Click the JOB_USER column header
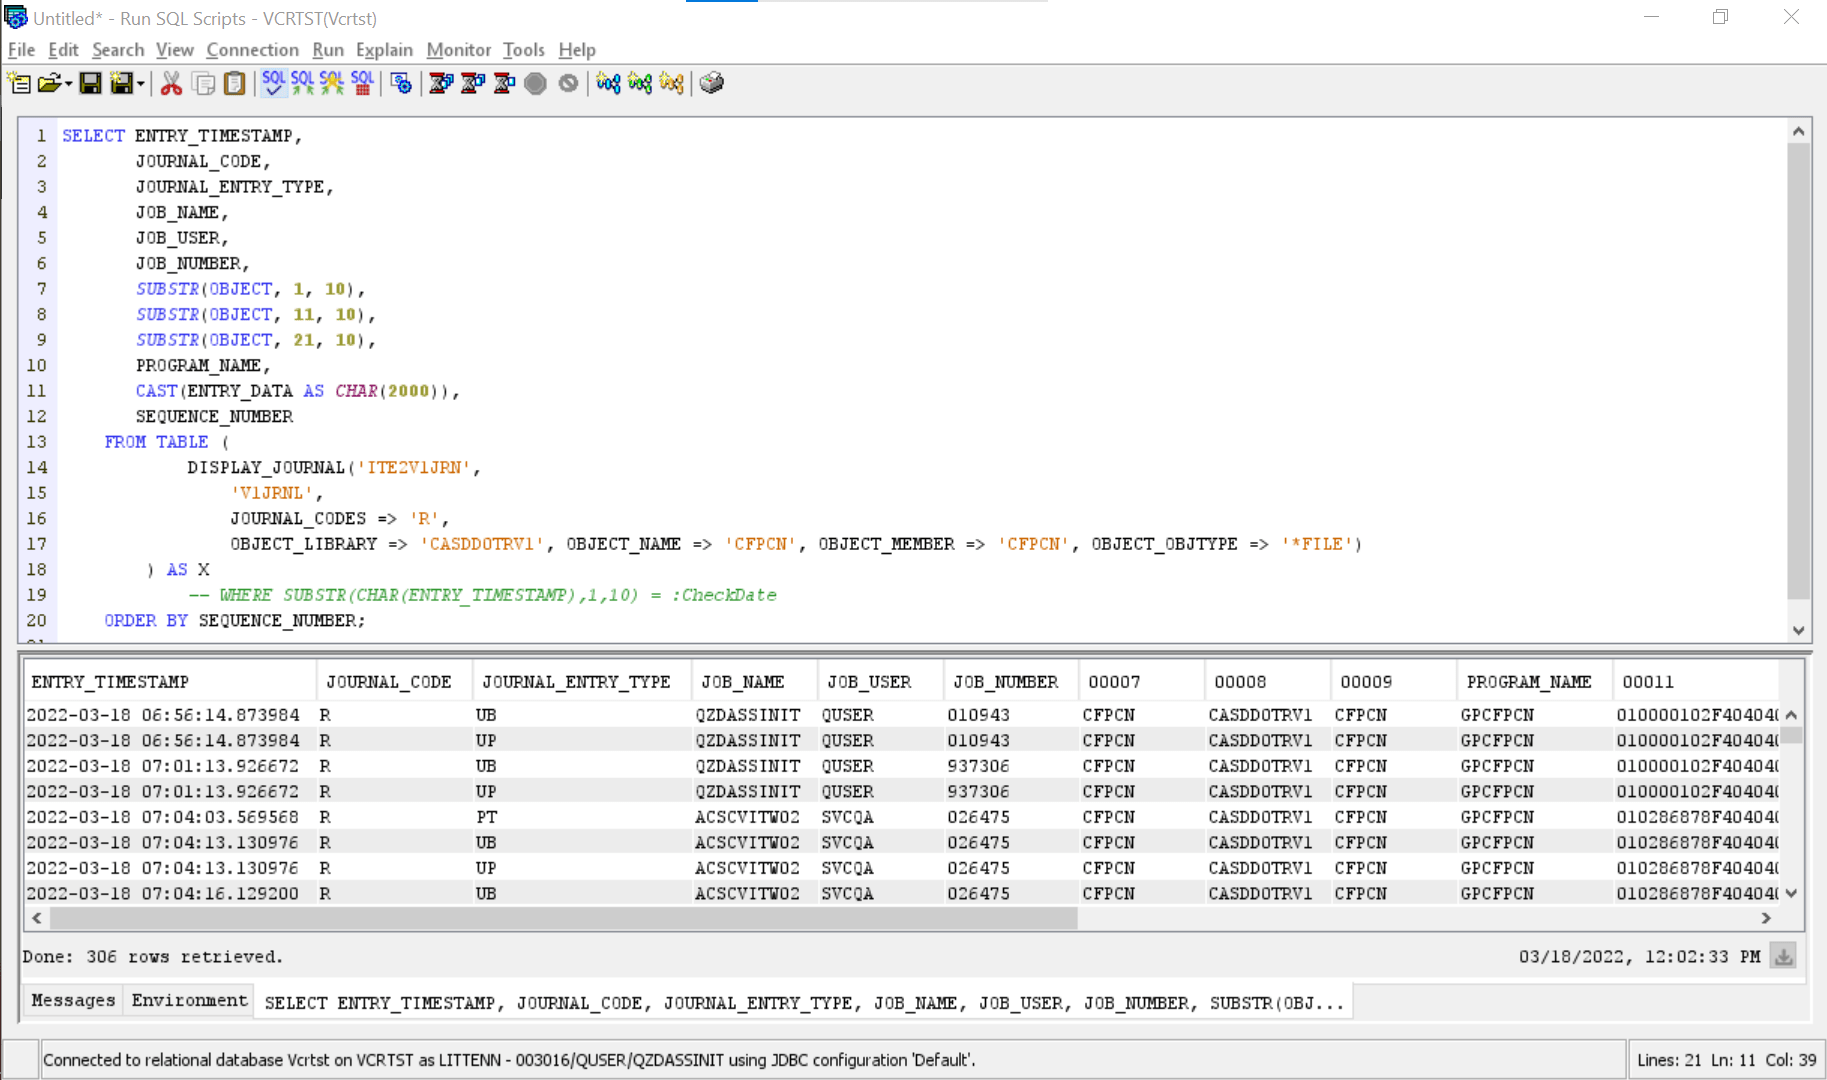The image size is (1827, 1080). click(868, 681)
